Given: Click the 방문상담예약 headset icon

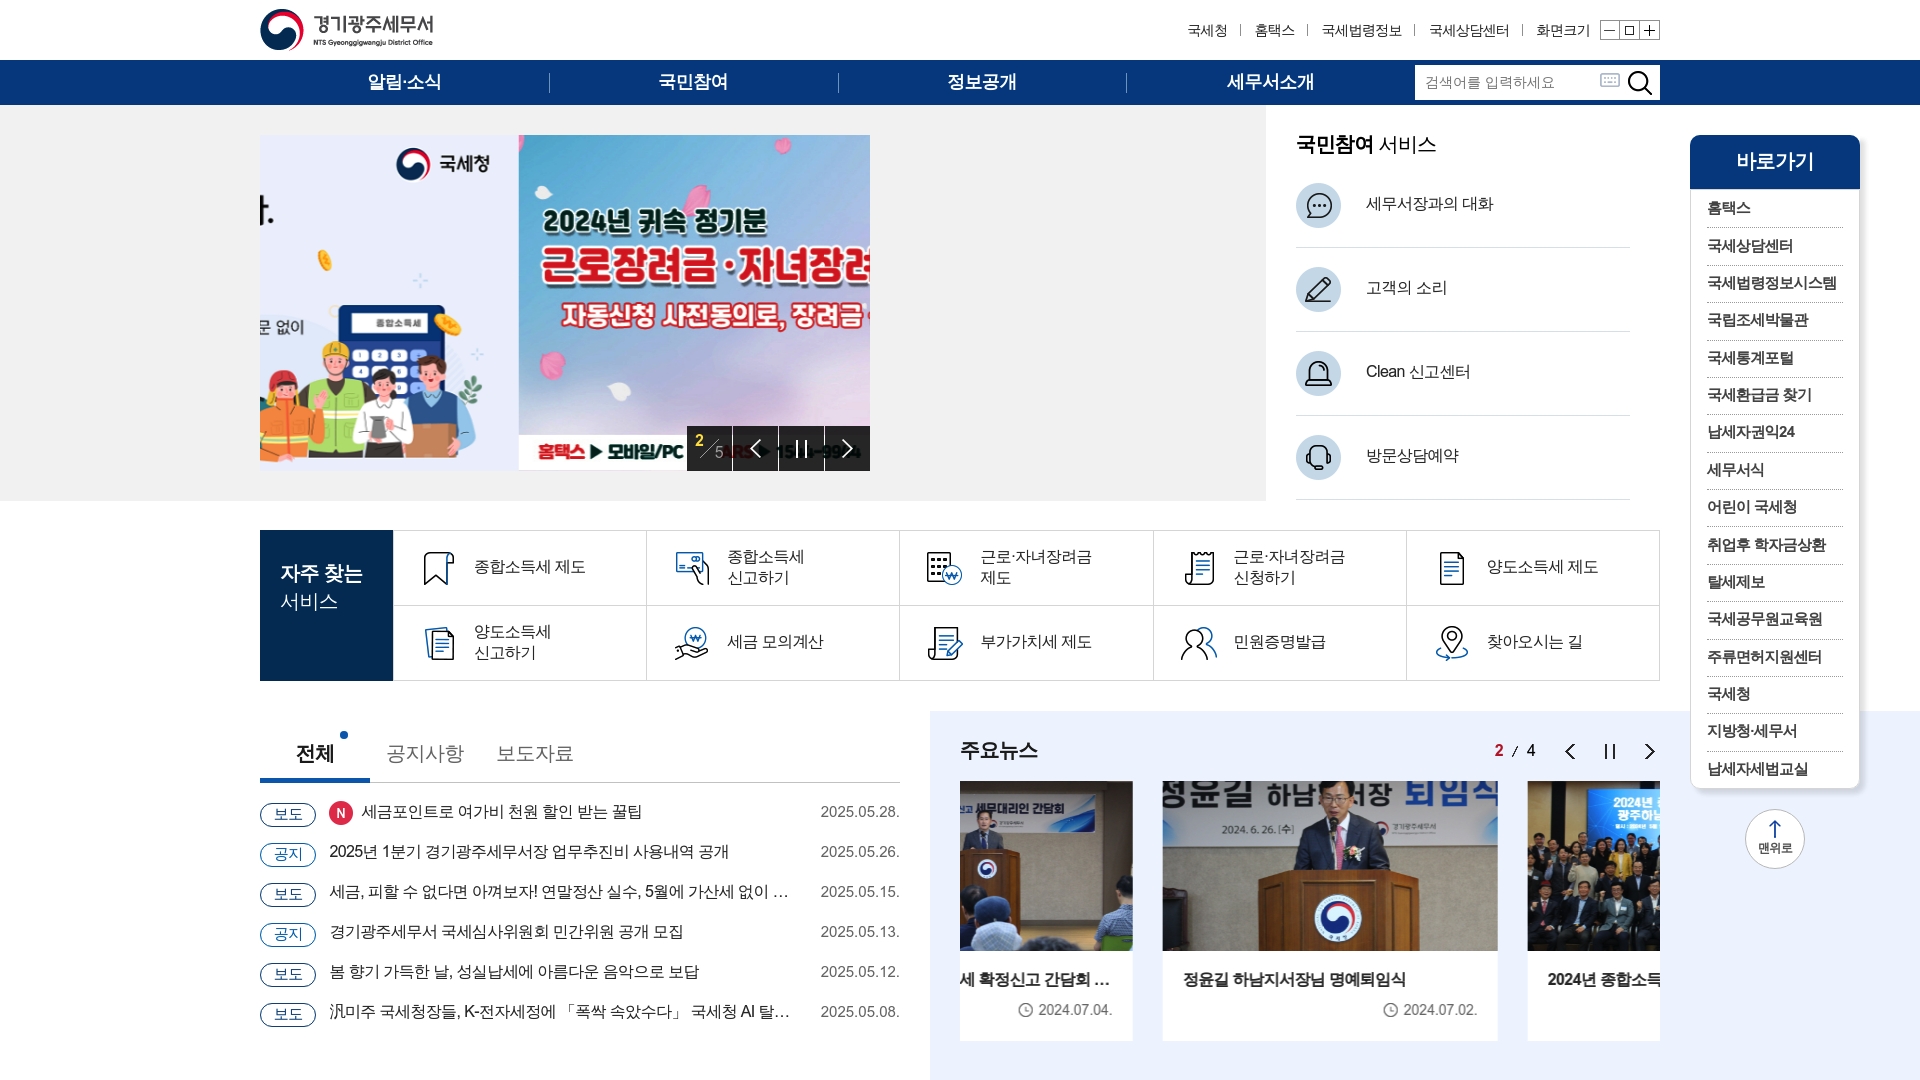Looking at the screenshot, I should (1318, 458).
